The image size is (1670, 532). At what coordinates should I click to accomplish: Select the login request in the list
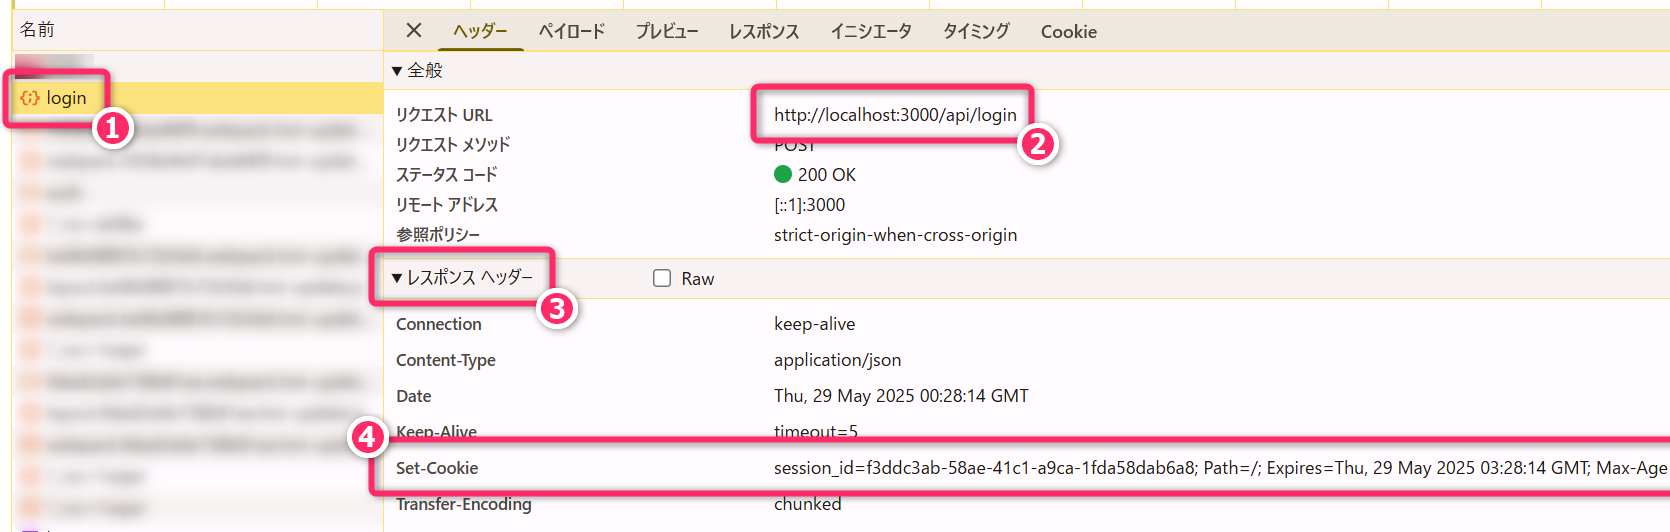click(66, 98)
